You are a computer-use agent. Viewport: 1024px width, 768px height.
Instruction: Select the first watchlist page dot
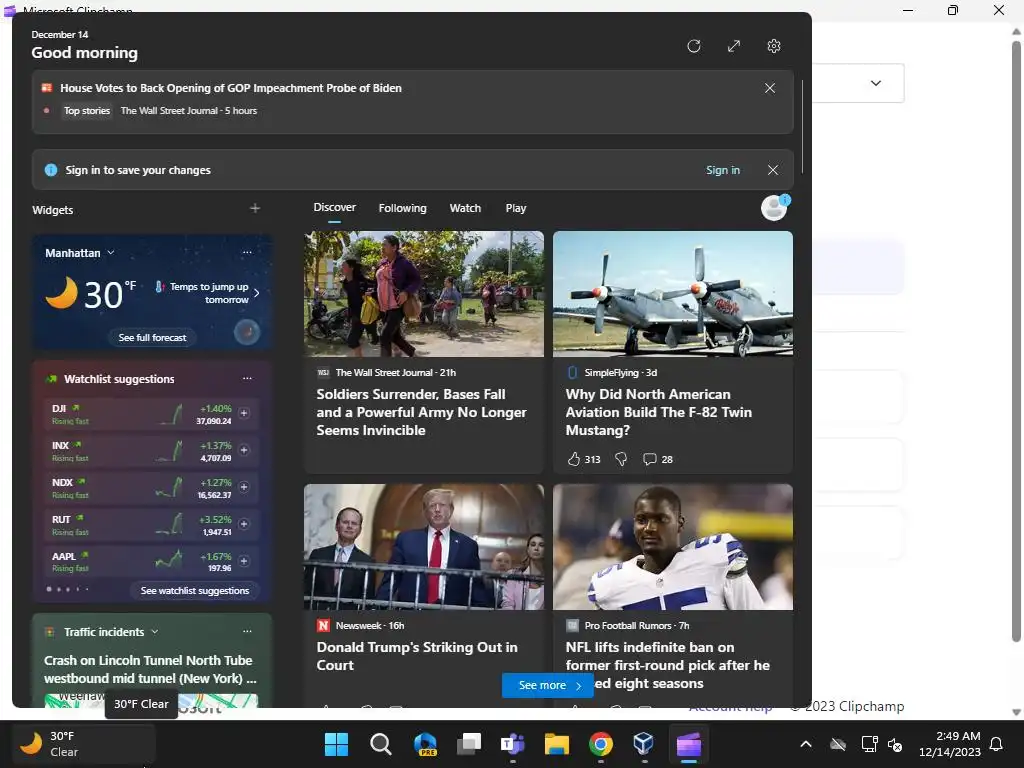(49, 589)
